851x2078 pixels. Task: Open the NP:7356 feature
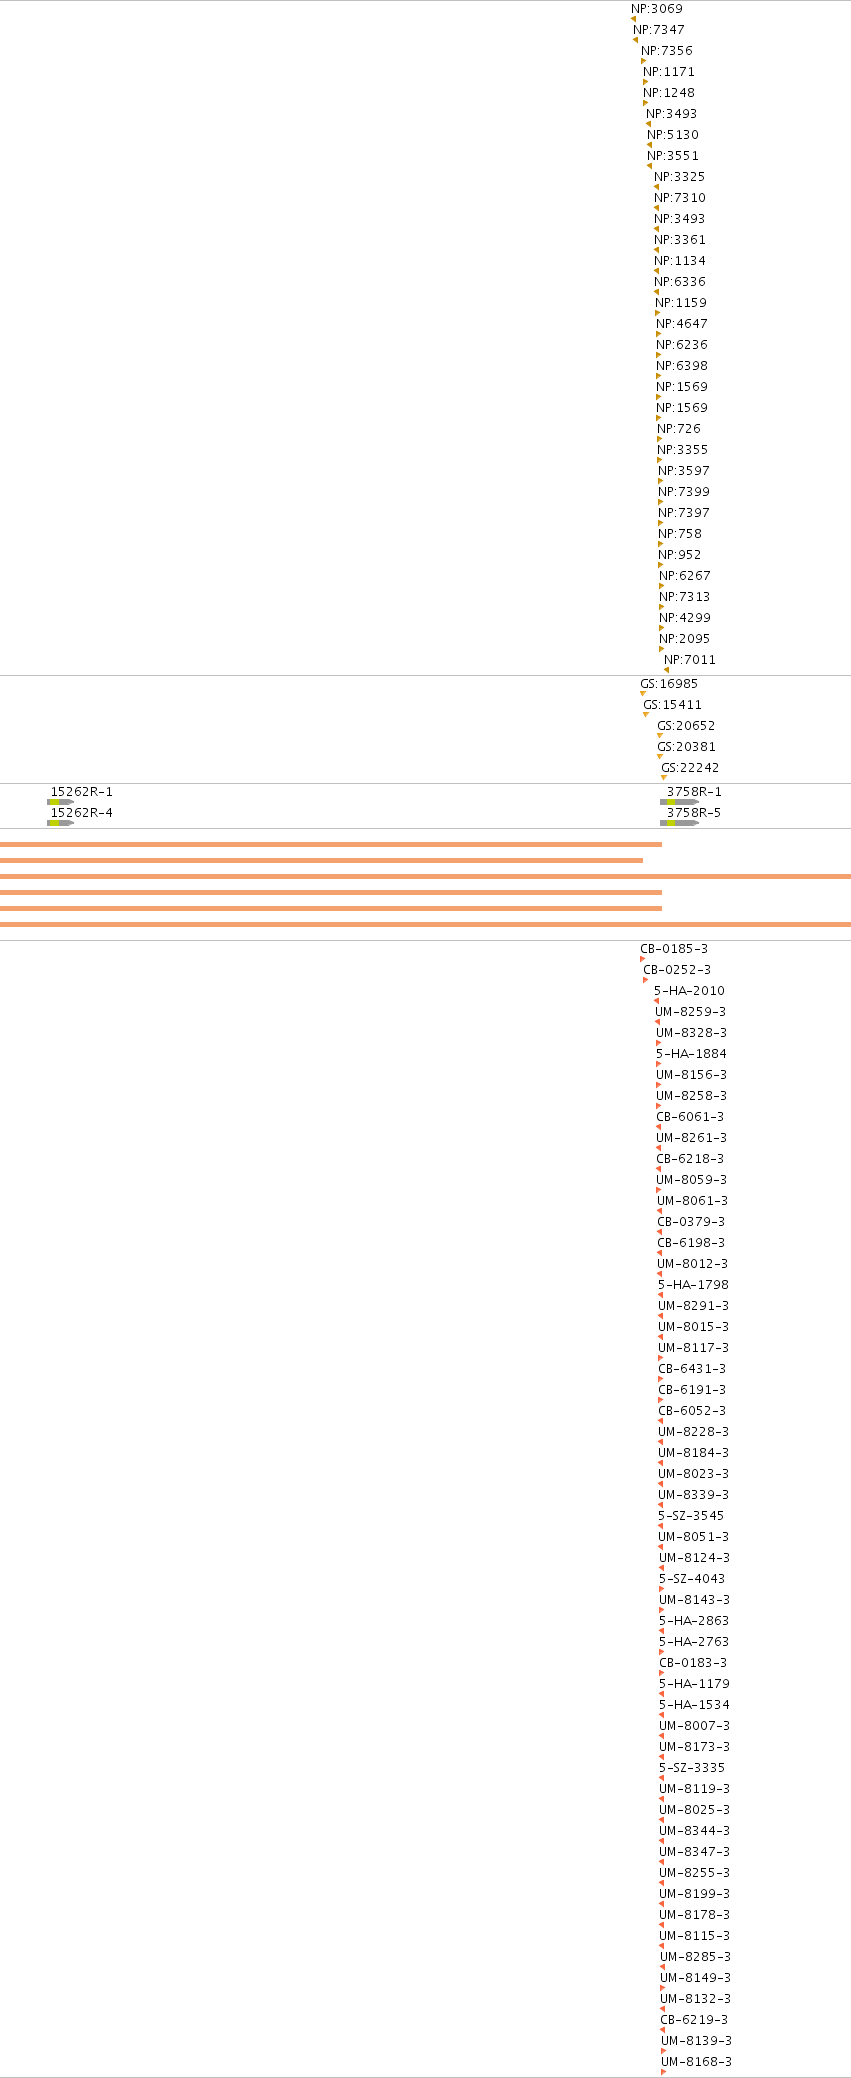[x=667, y=51]
